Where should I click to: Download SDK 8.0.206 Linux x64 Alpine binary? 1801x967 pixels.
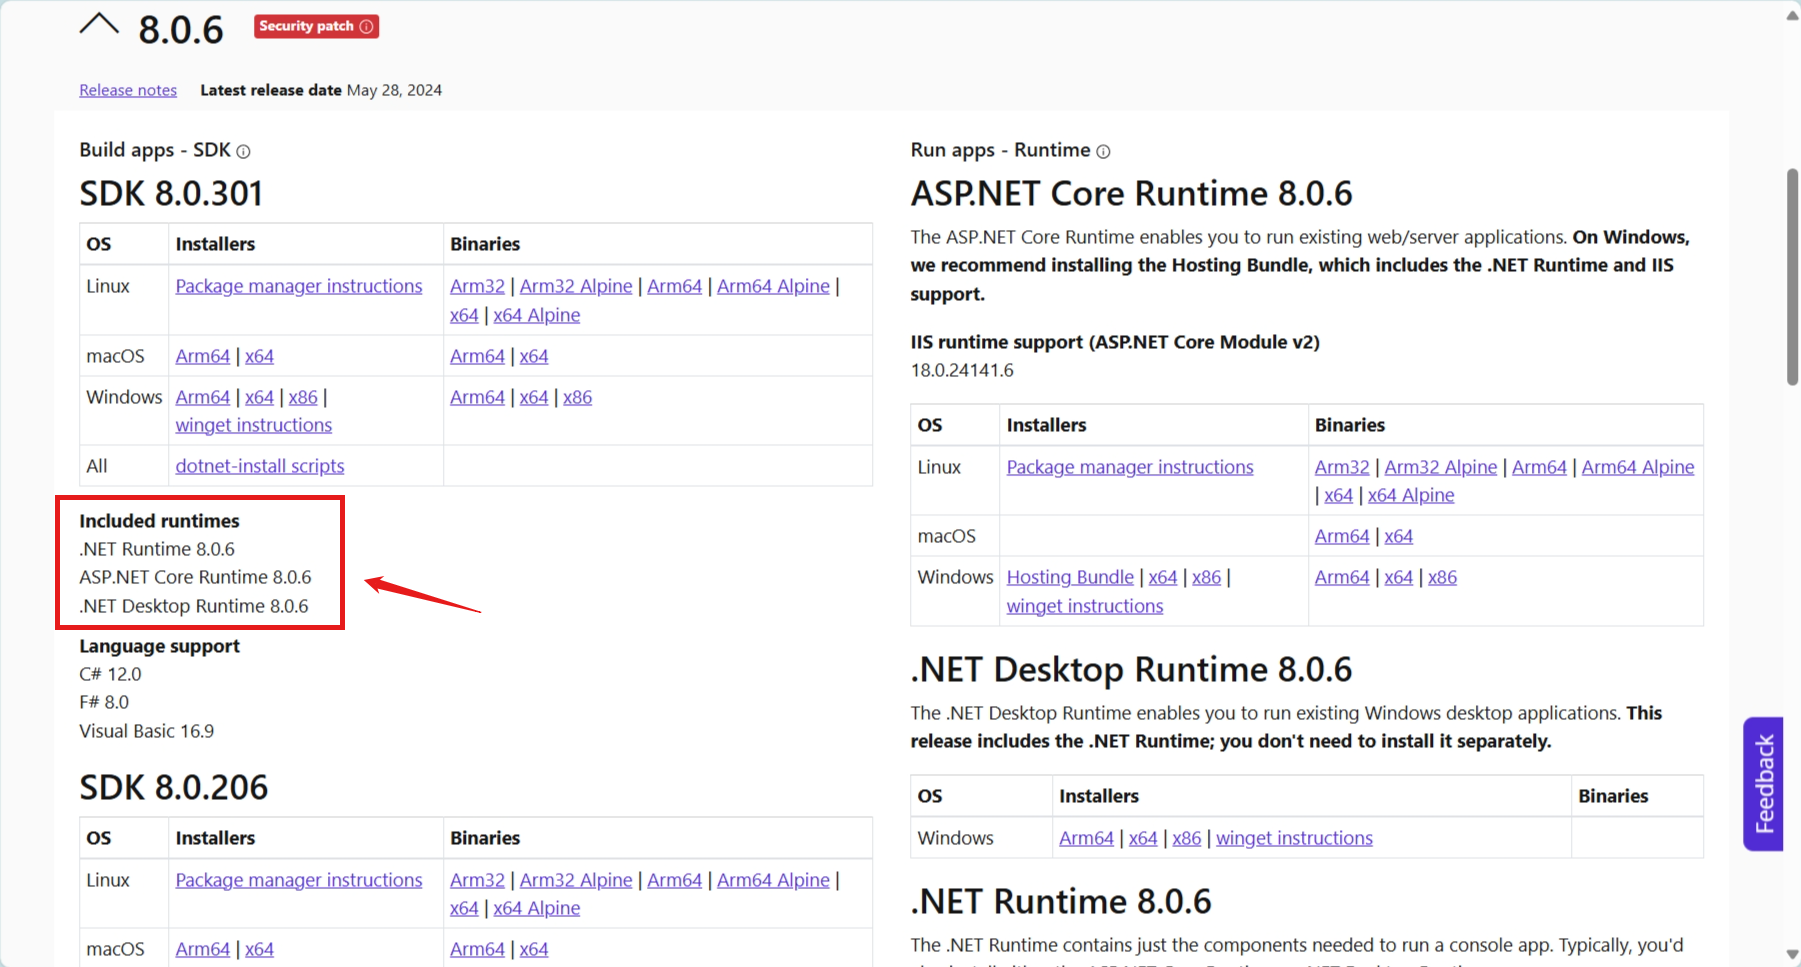click(537, 908)
